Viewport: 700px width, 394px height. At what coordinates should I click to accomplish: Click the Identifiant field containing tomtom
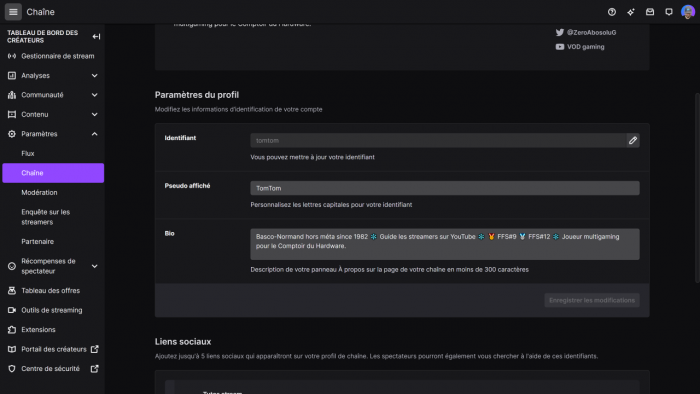click(x=438, y=141)
